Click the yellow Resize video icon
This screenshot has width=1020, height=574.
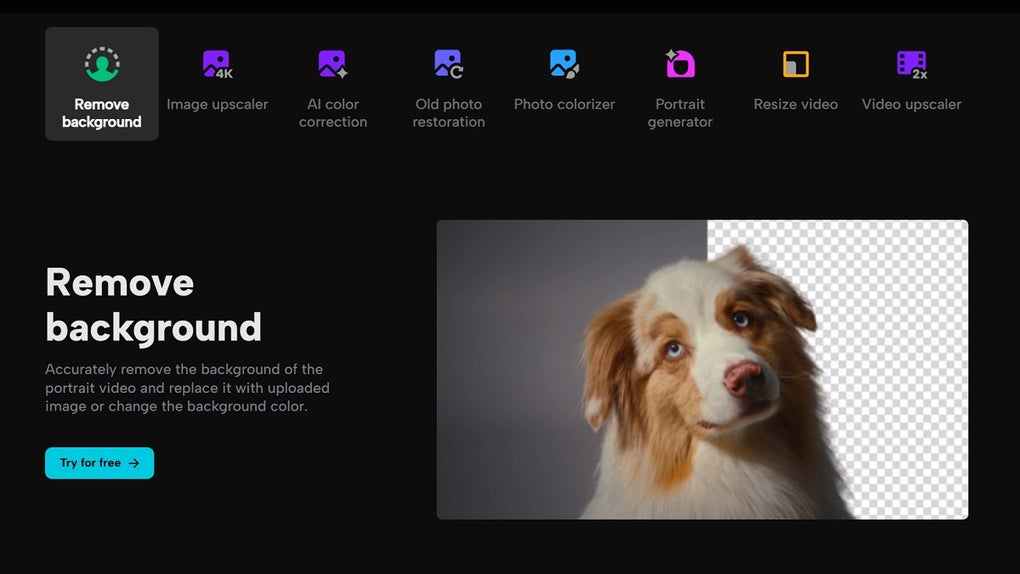tap(796, 64)
